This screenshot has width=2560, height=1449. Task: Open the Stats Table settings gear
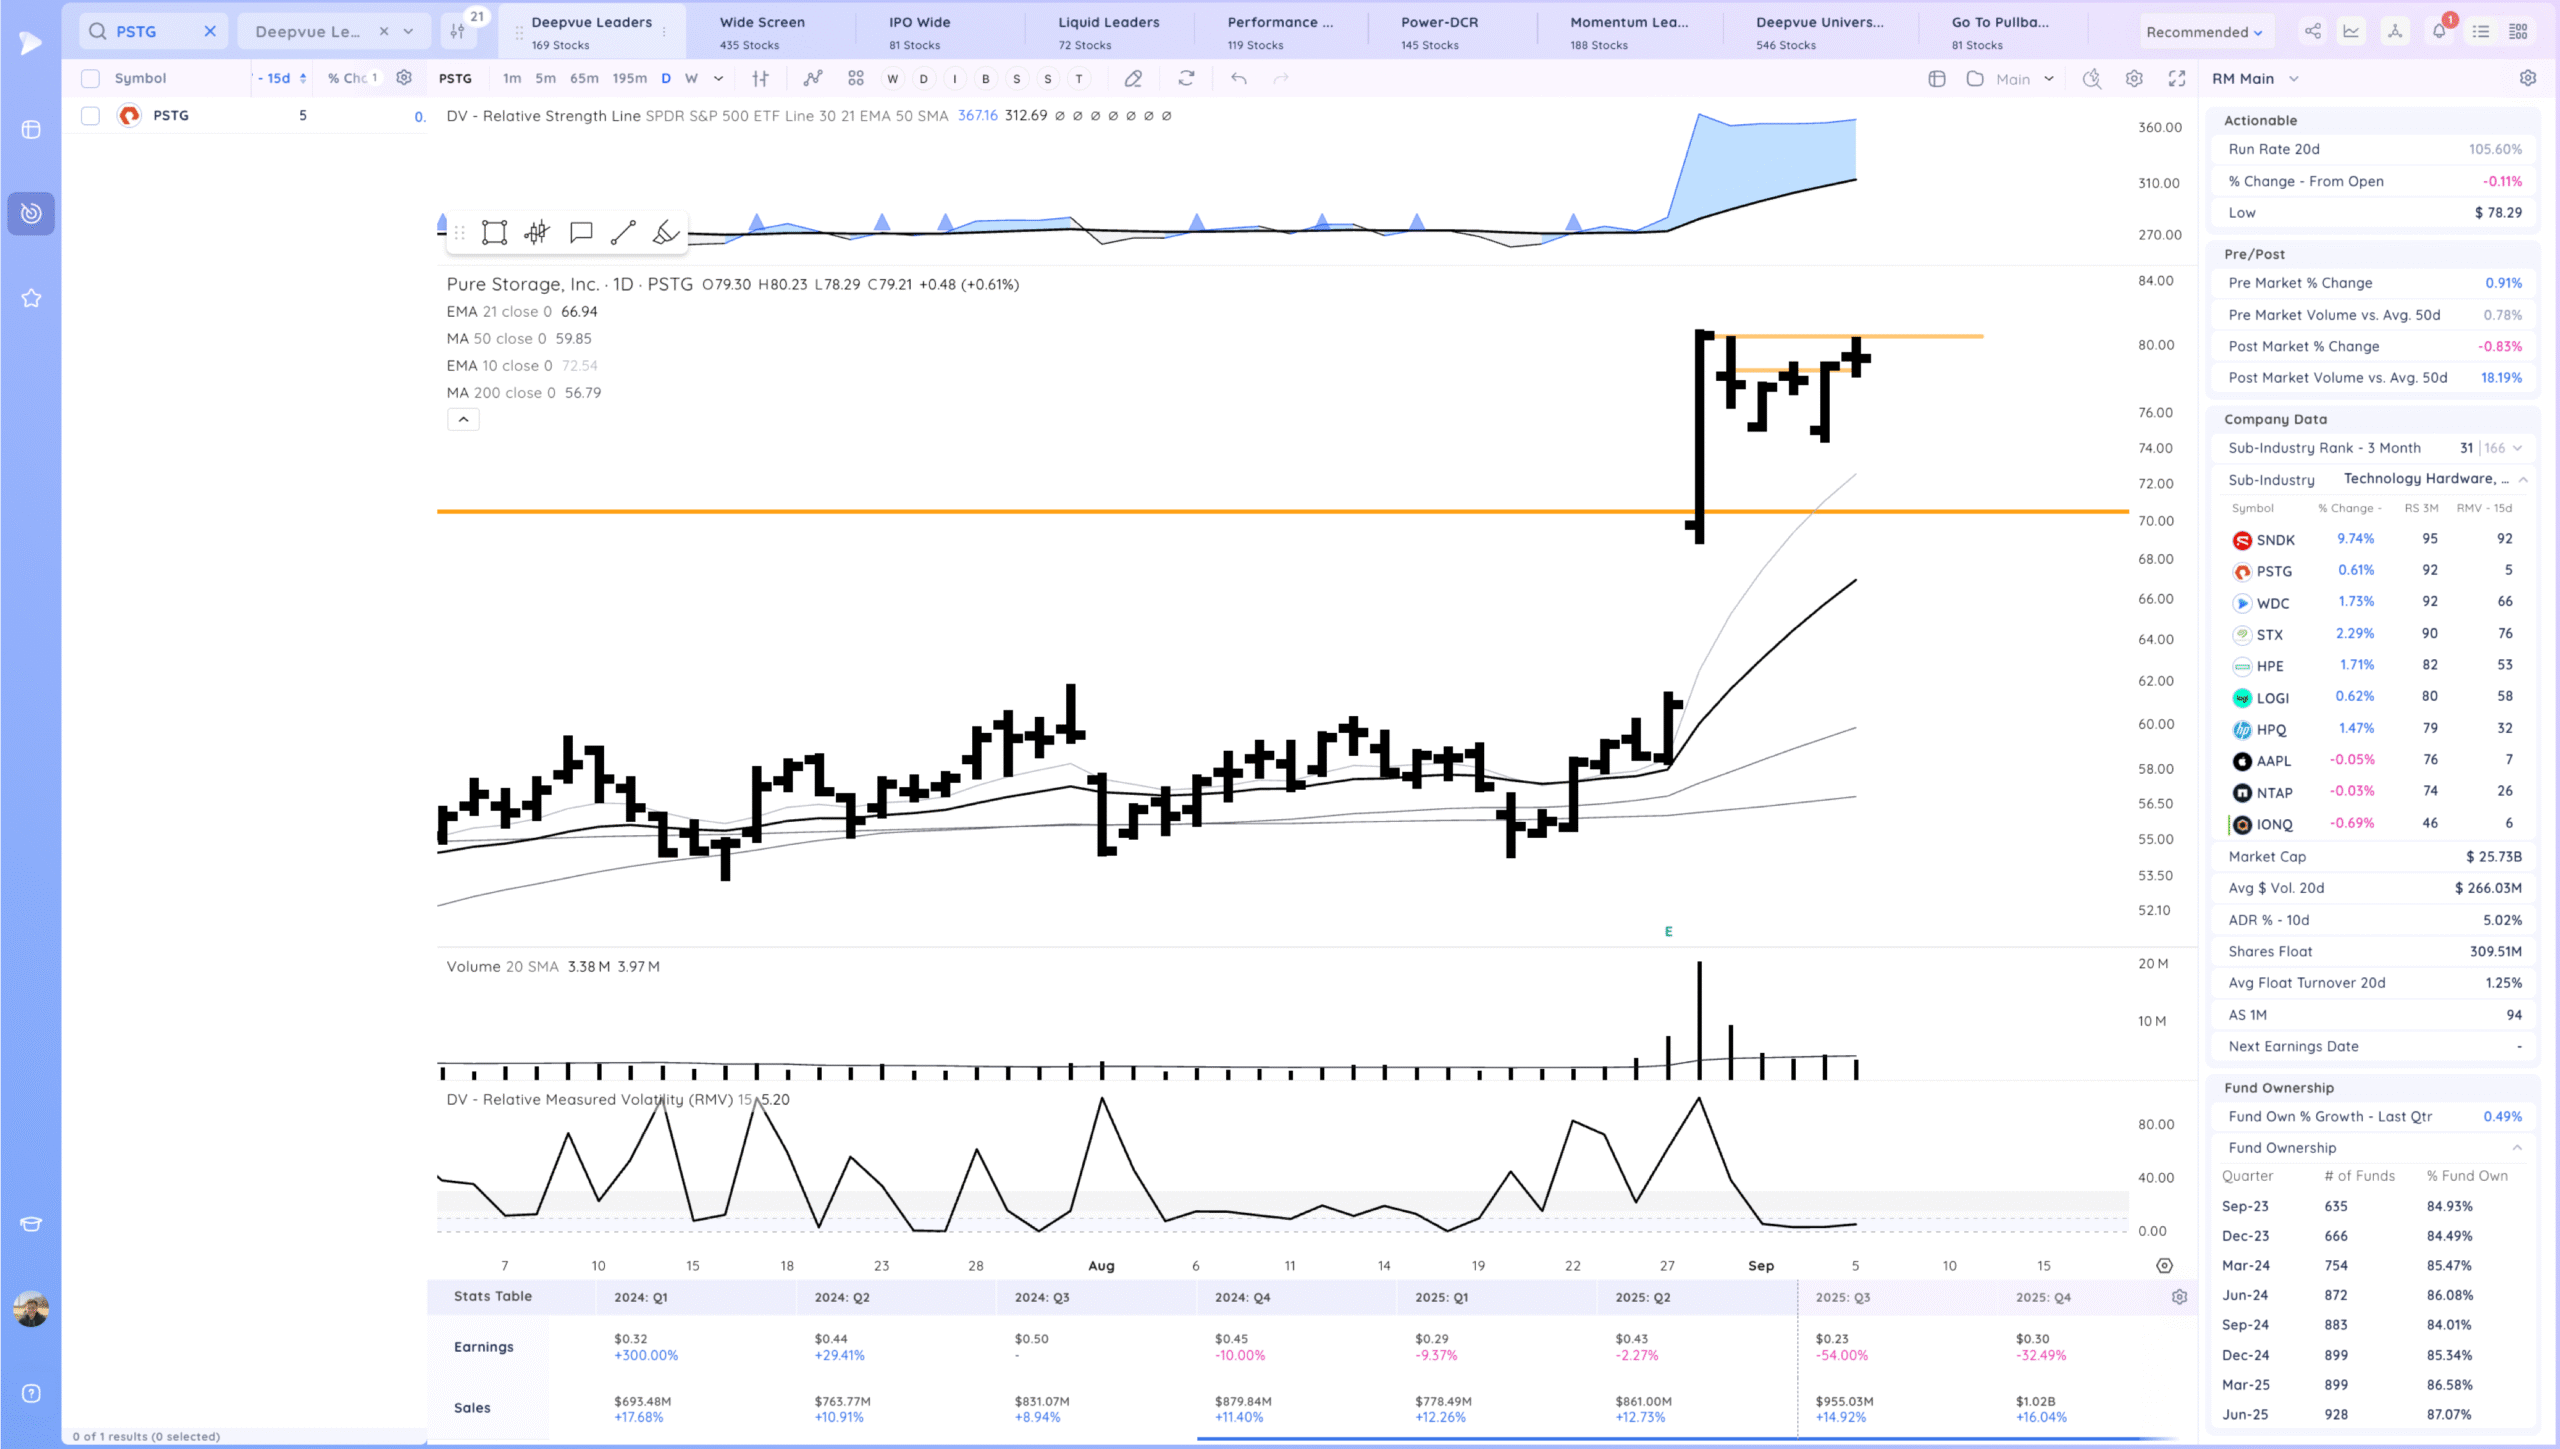point(2180,1297)
